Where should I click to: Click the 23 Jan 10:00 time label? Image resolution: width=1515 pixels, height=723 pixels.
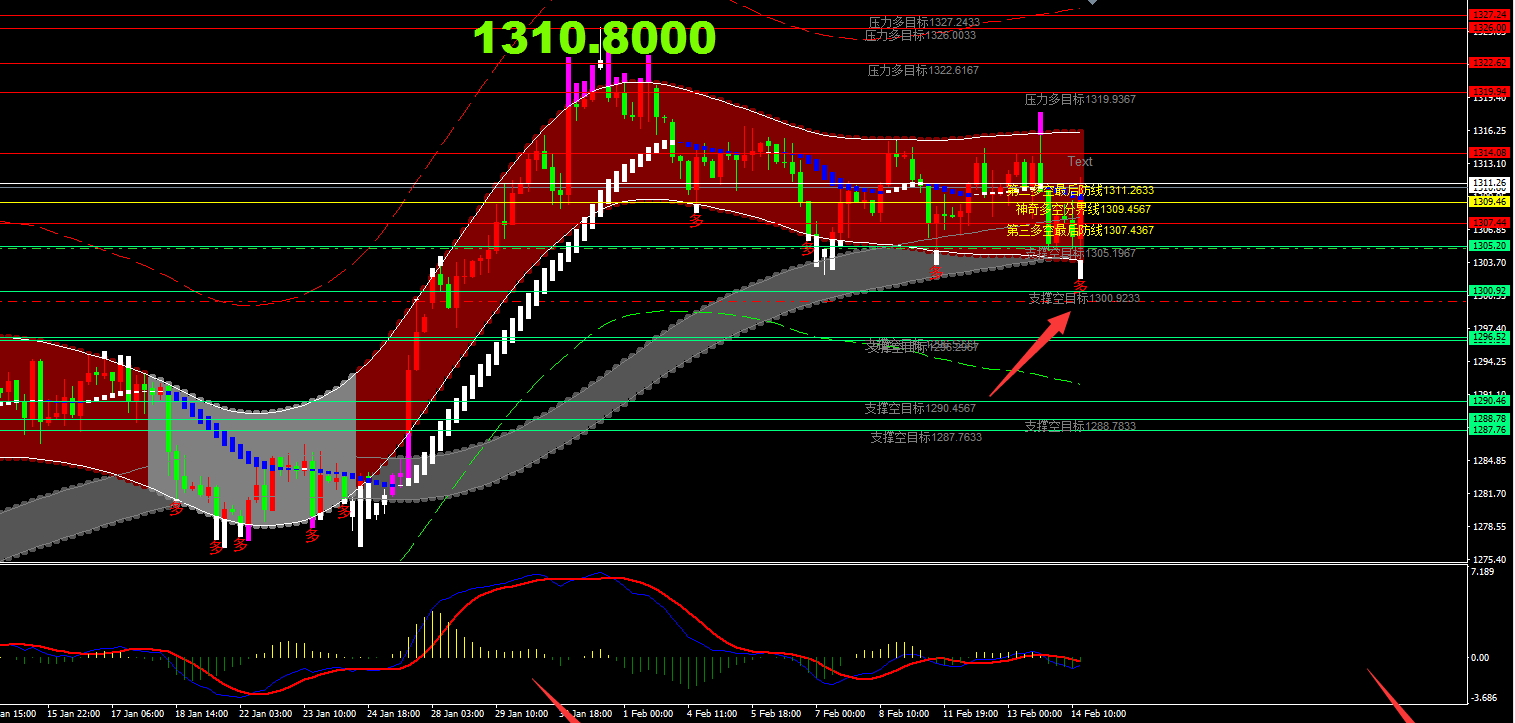(x=330, y=714)
